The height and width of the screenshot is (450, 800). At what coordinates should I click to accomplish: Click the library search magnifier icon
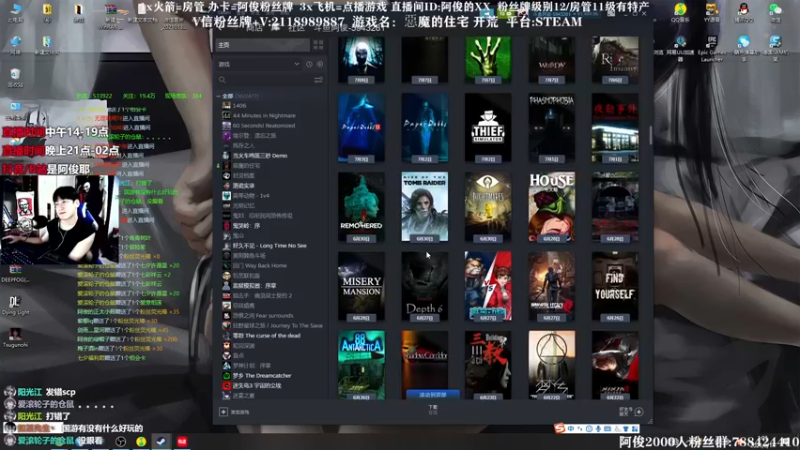(222, 80)
